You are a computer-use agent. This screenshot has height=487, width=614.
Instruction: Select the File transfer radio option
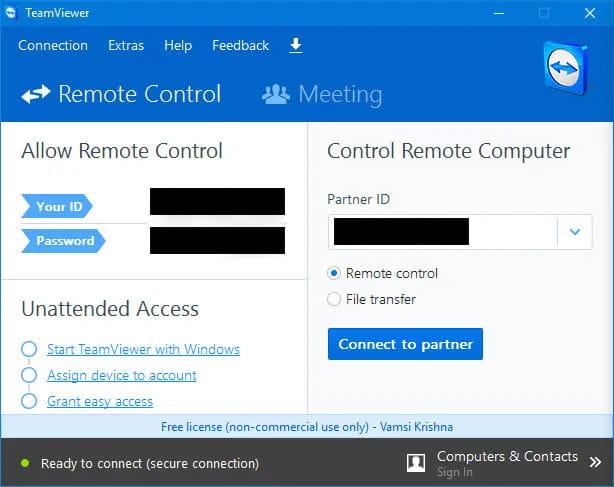tap(334, 299)
